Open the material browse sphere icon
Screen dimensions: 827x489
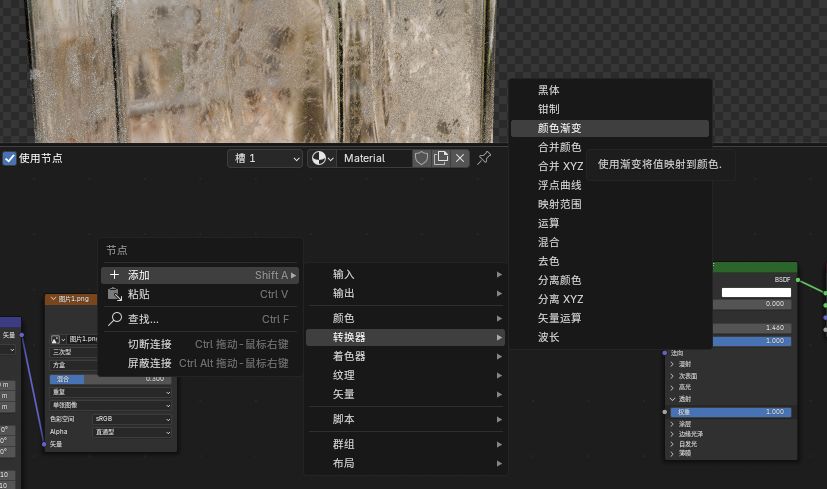pos(322,158)
